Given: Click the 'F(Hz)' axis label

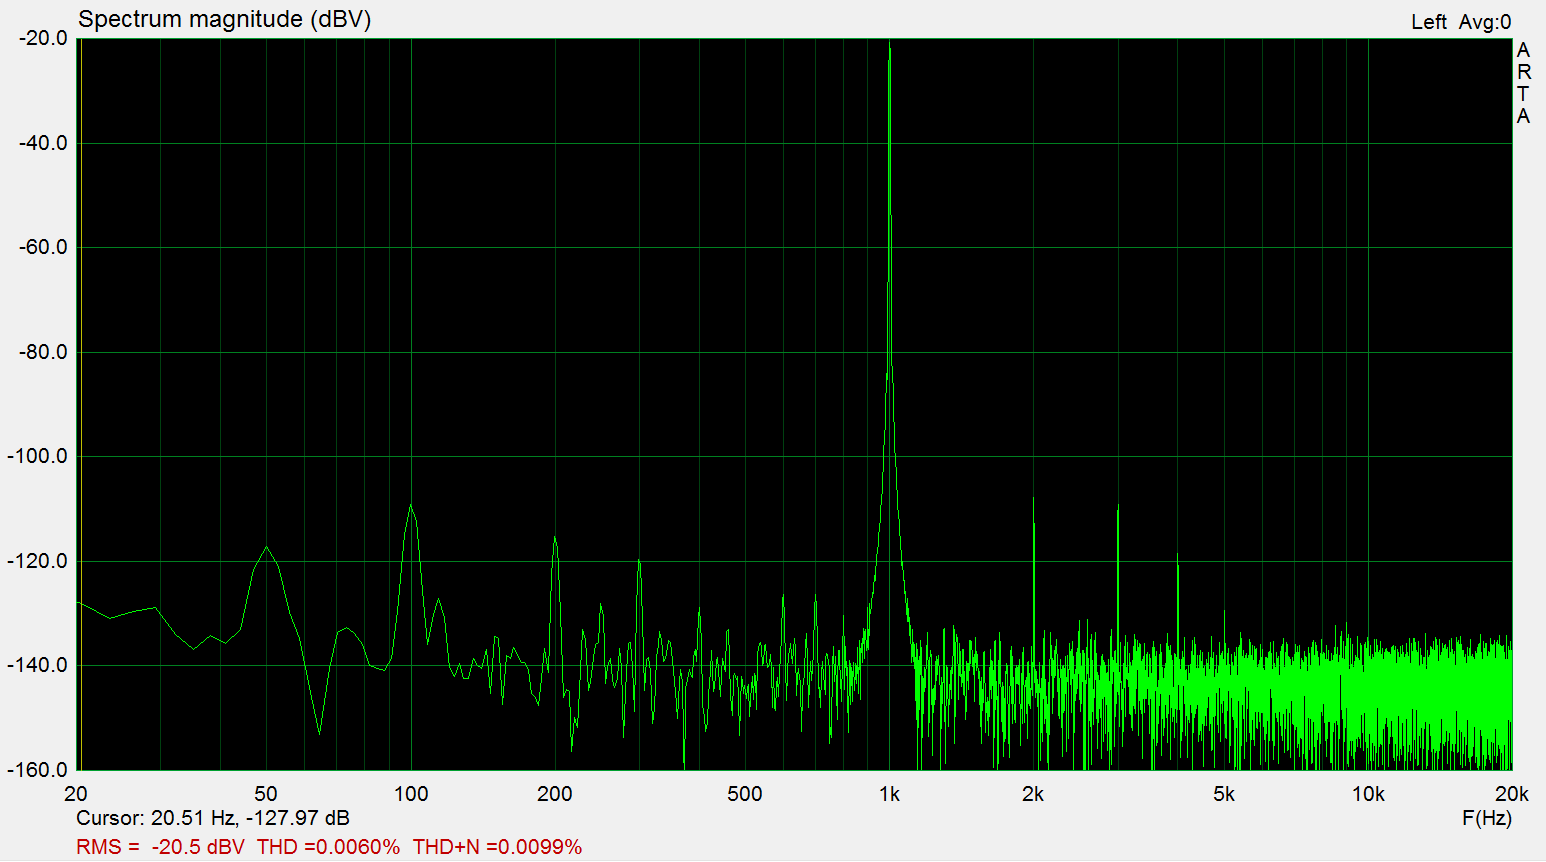Looking at the screenshot, I should point(1487,818).
